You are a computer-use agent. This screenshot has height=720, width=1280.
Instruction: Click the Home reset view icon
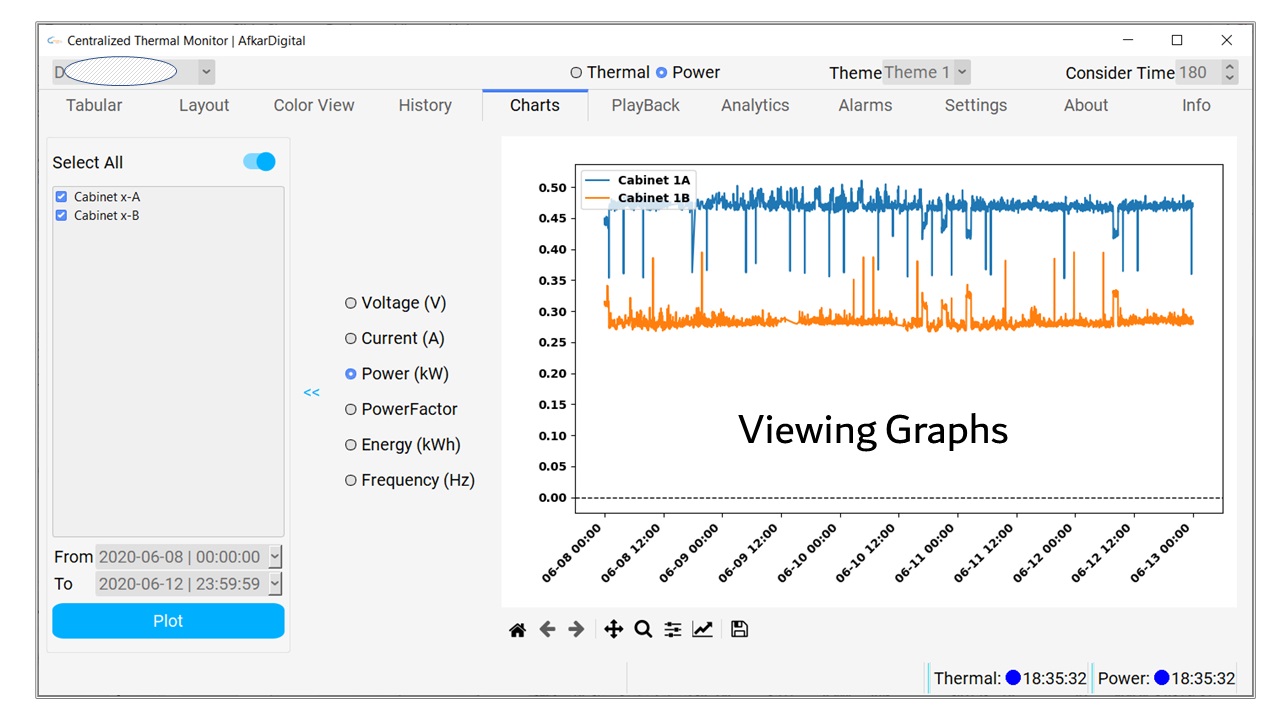(x=517, y=629)
